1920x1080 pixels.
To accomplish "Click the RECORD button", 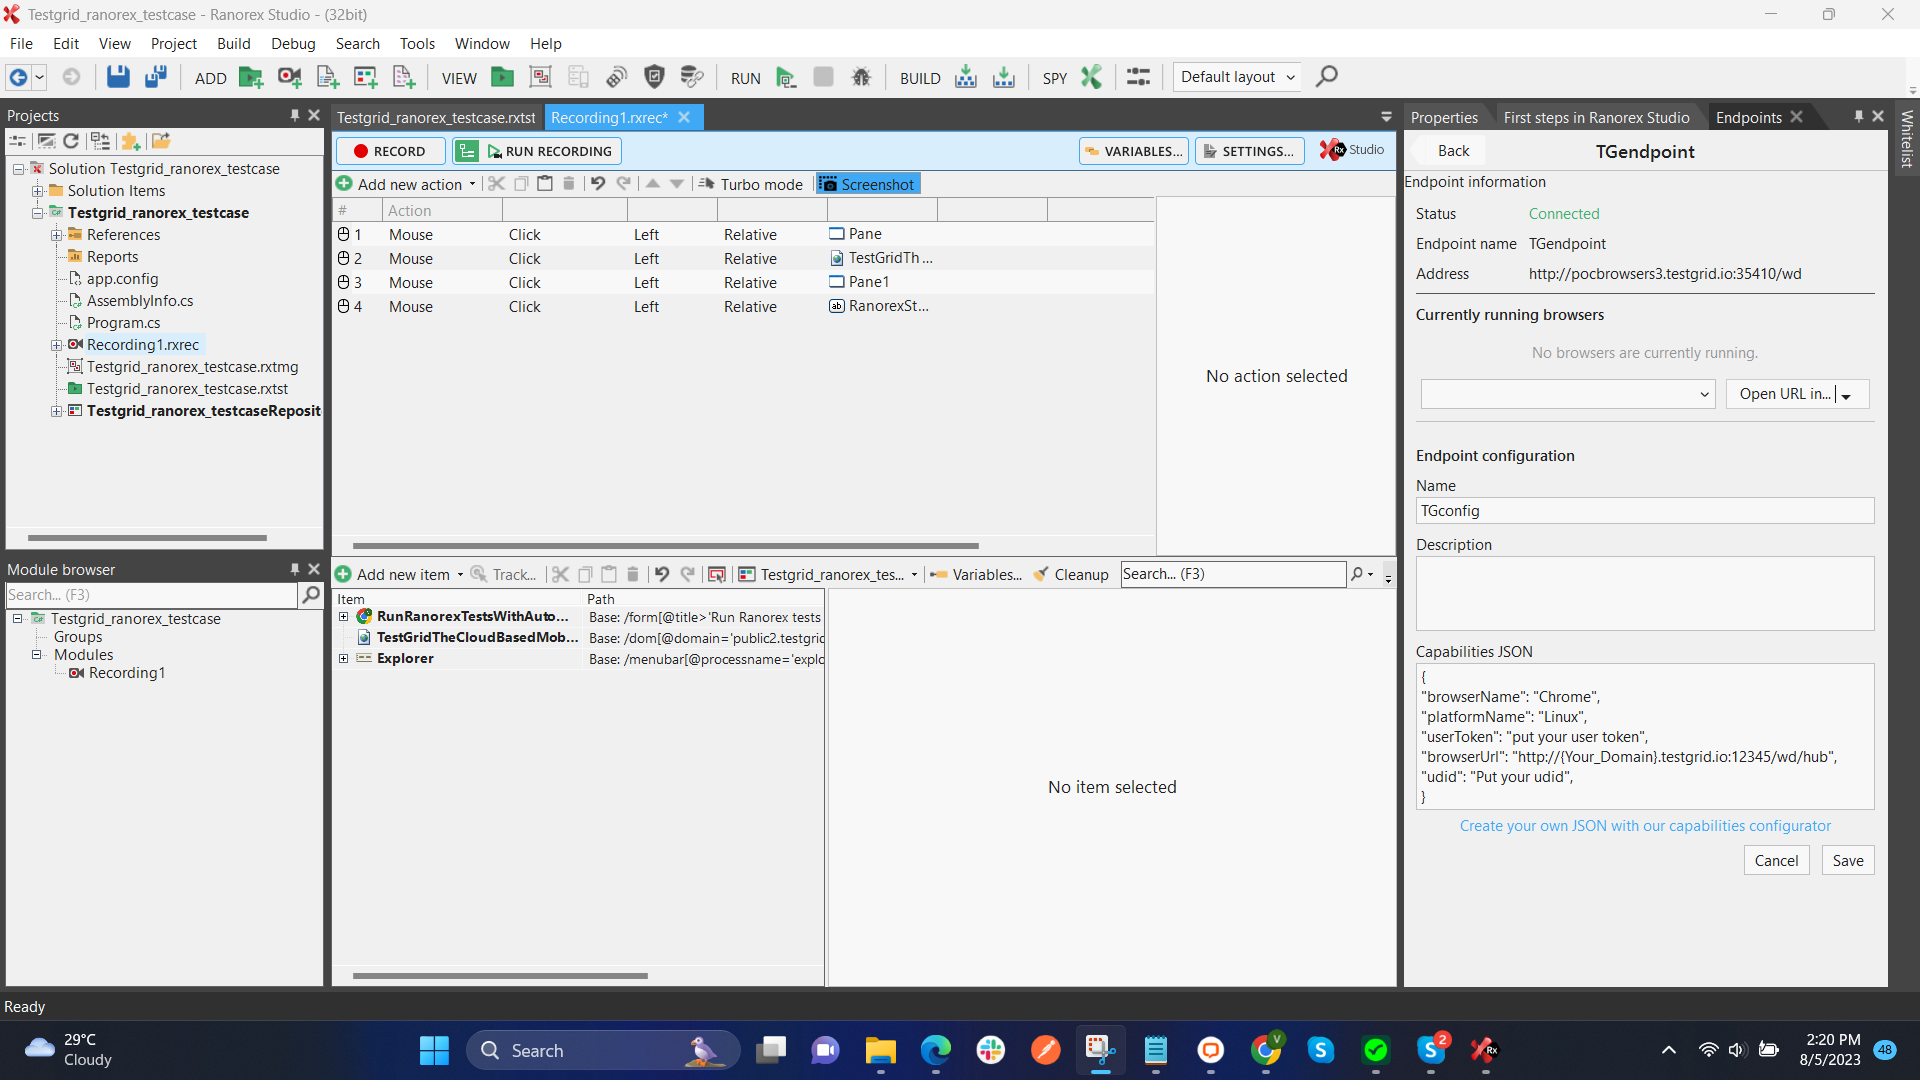I will (390, 151).
